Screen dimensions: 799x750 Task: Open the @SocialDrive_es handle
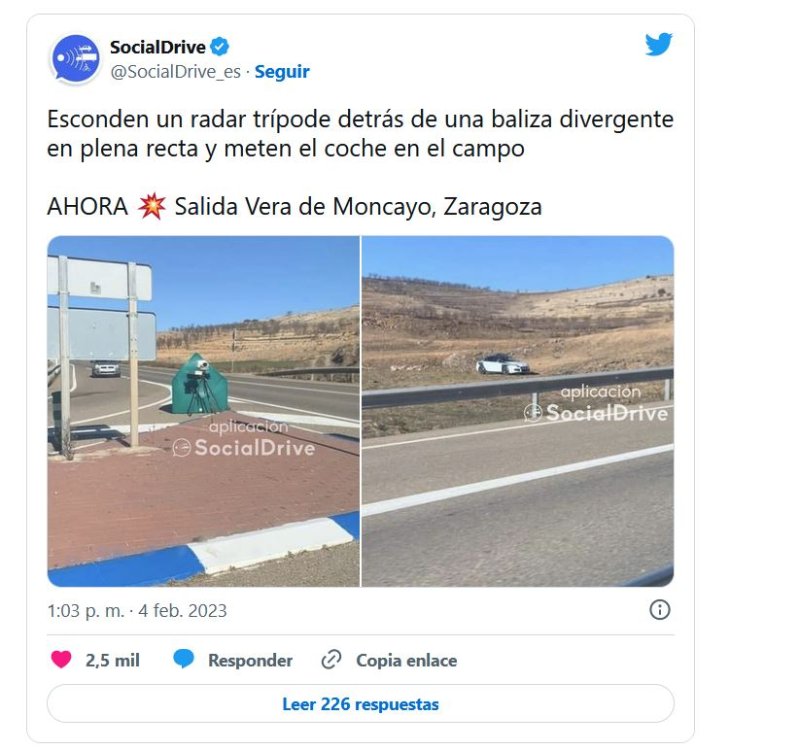175,72
